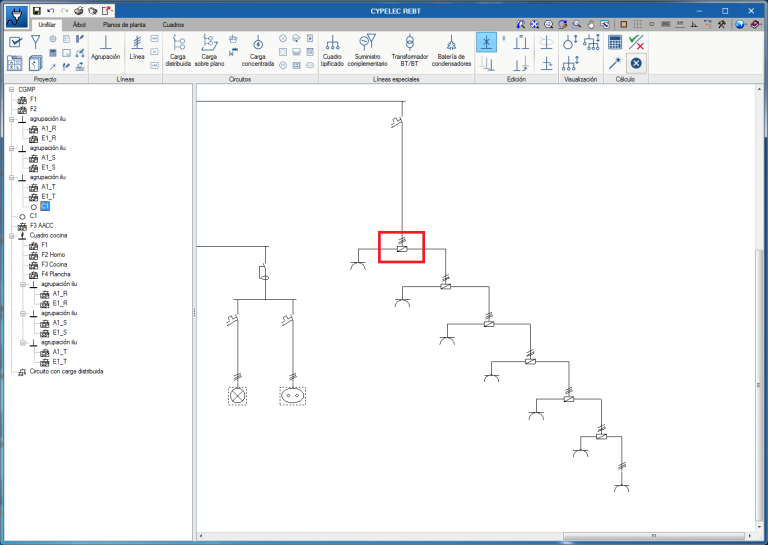Collapse the Cuadro cocina node
768x545 pixels.
point(11,236)
